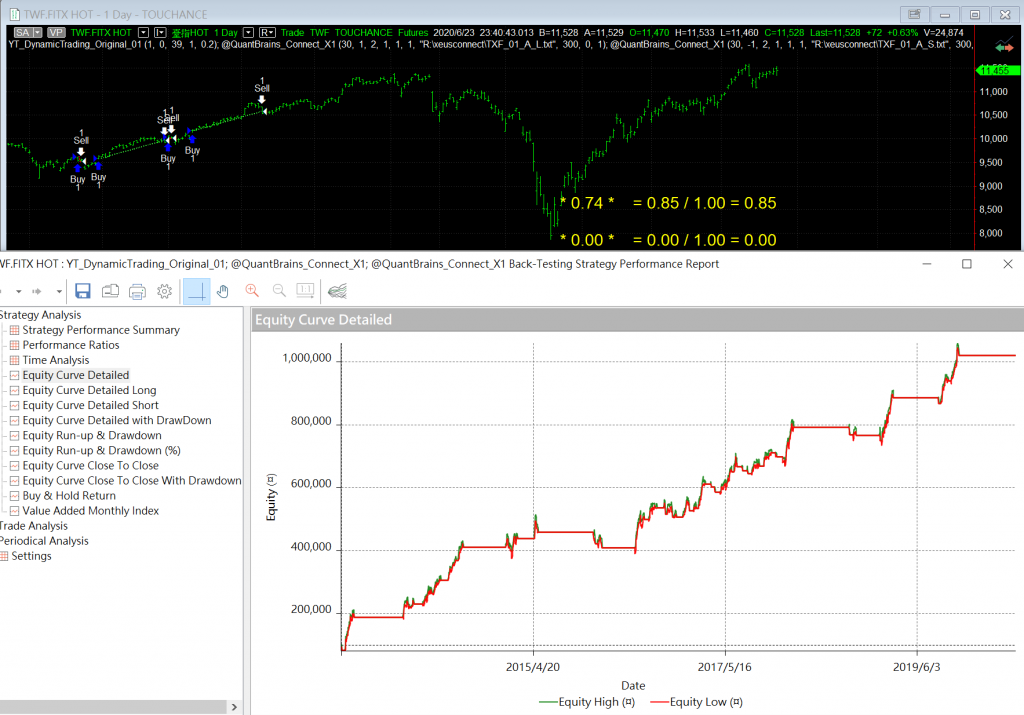The height and width of the screenshot is (715, 1024).
Task: Click the Print report icon
Action: [138, 291]
